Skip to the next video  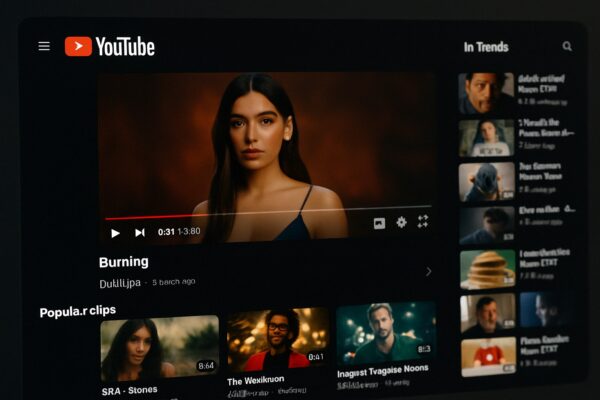[140, 232]
